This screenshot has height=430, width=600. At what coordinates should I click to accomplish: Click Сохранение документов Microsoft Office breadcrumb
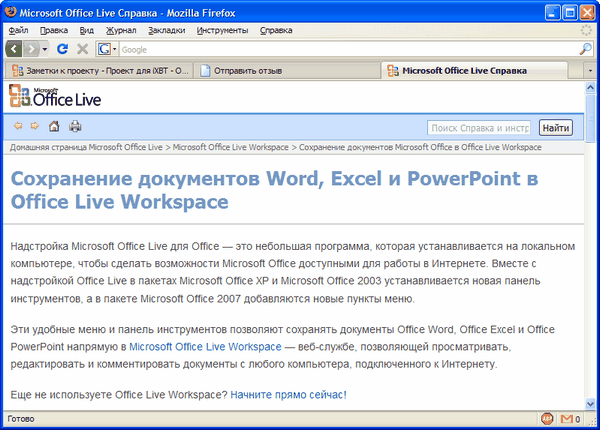click(420, 147)
